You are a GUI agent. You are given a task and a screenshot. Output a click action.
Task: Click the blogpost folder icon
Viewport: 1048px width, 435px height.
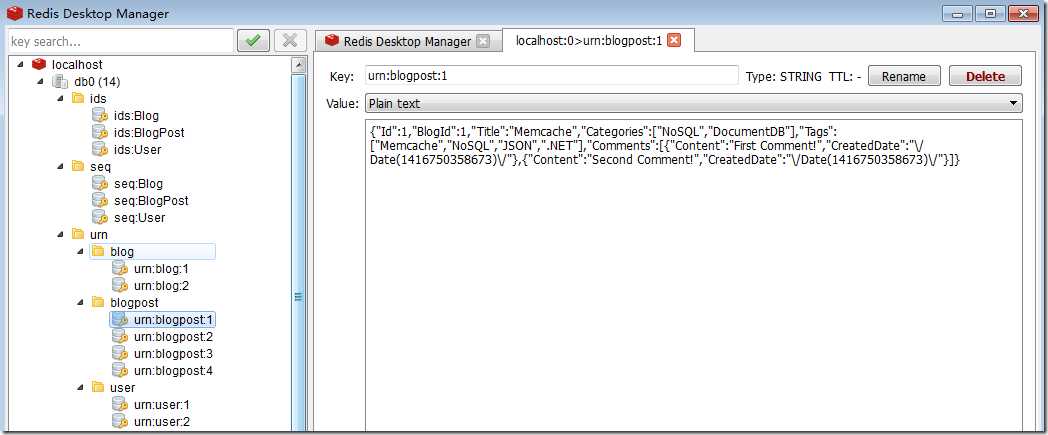(x=98, y=303)
